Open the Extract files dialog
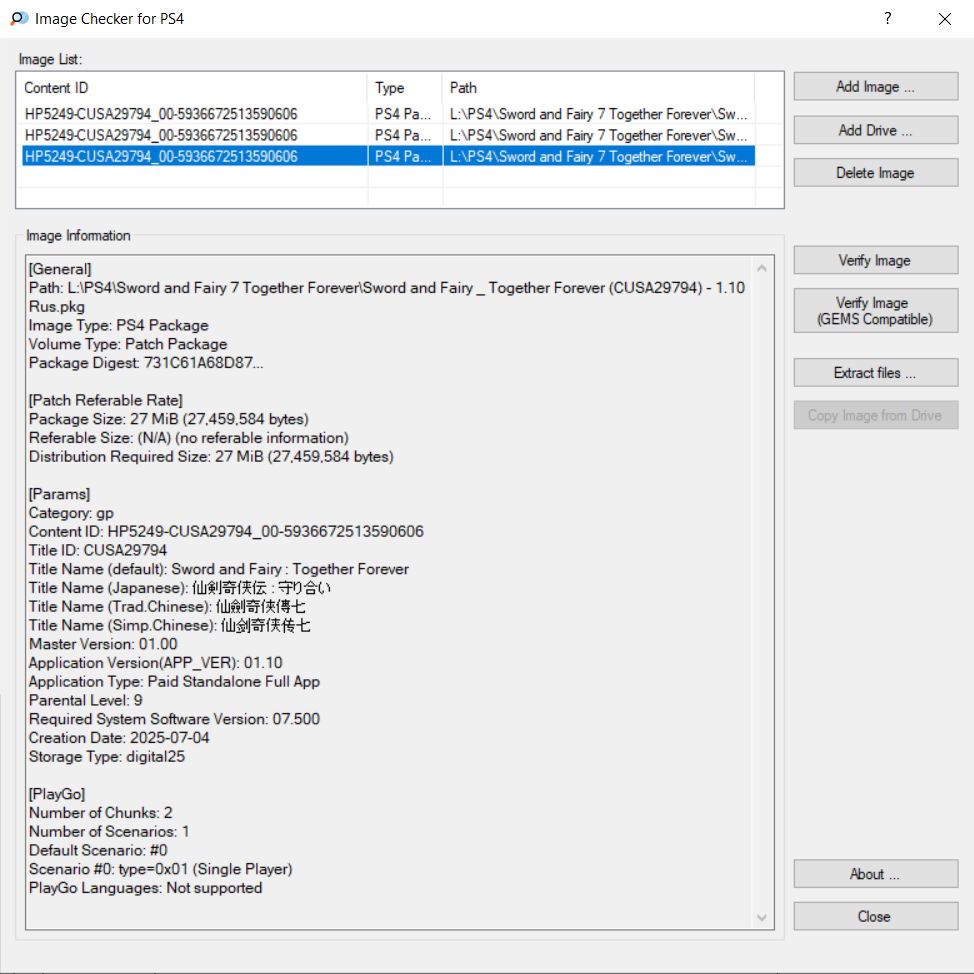 (x=875, y=373)
